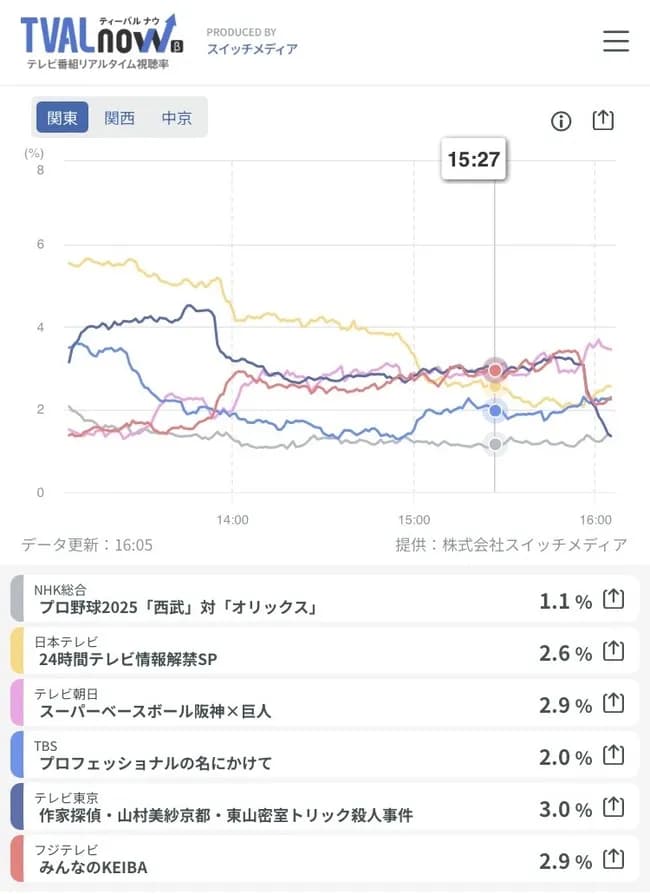650x894 pixels.
Task: Open the hamburger navigation menu
Action: (616, 42)
